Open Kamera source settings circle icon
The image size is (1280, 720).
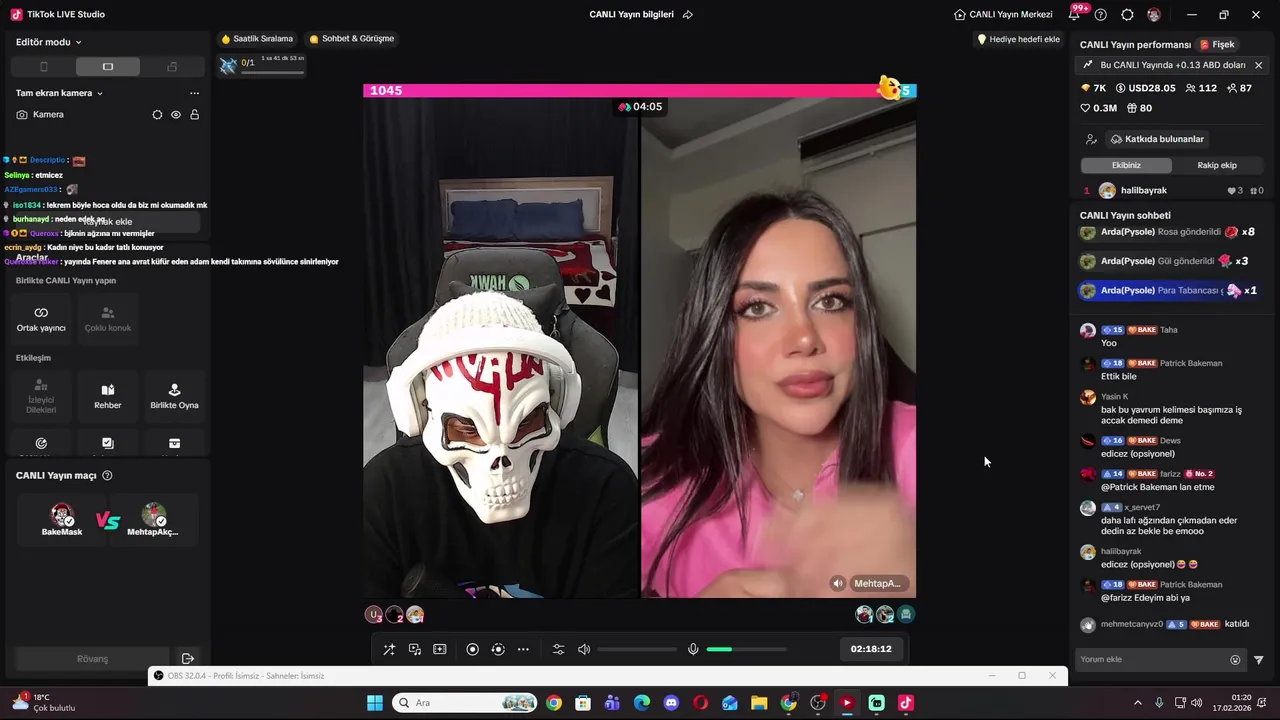(157, 115)
